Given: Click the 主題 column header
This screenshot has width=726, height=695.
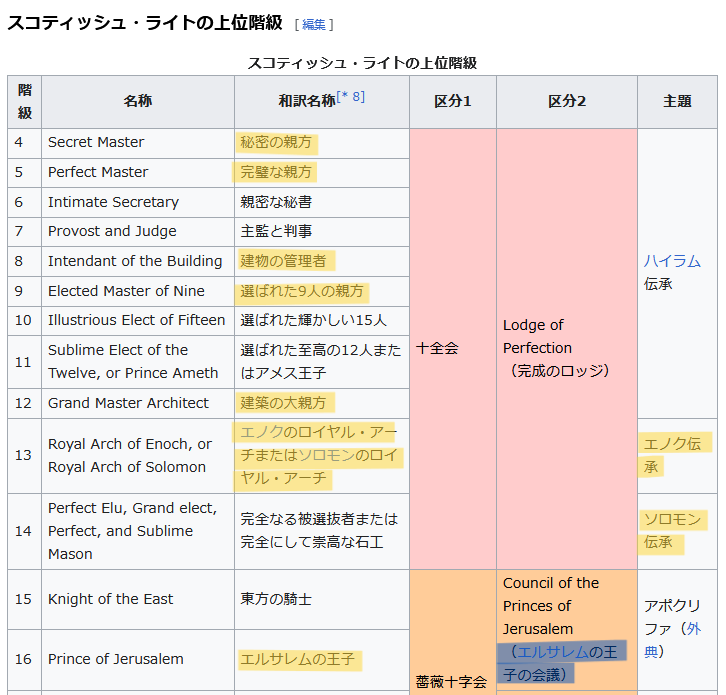Looking at the screenshot, I should click(x=677, y=101).
